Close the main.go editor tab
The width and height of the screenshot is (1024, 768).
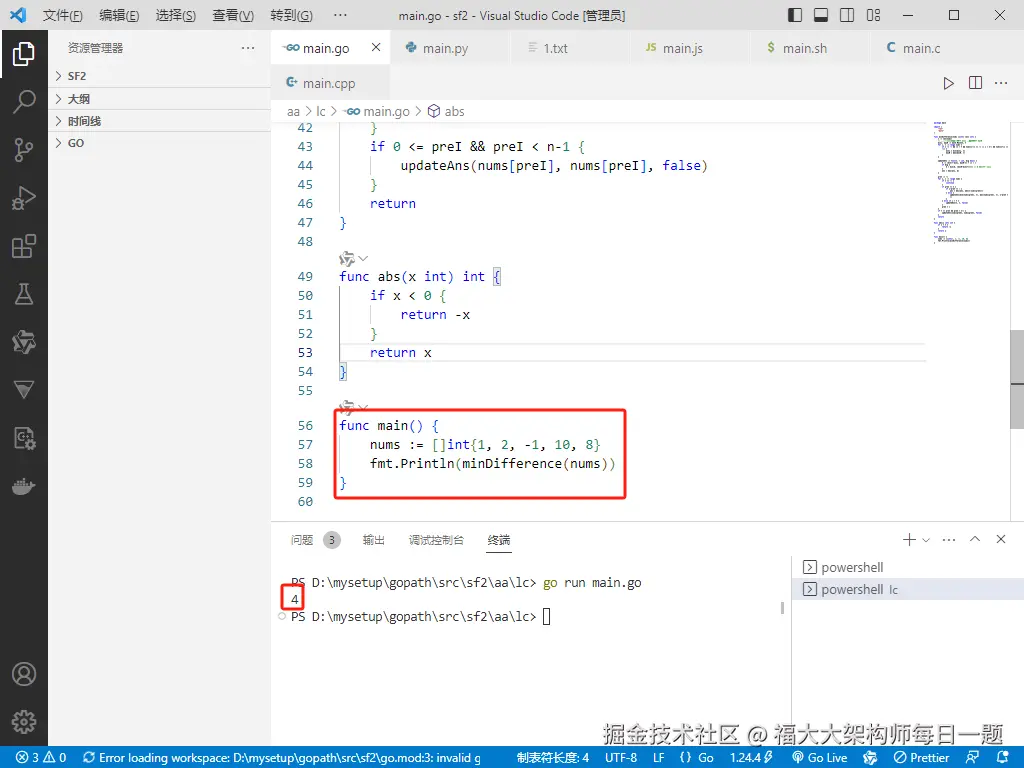point(376,47)
